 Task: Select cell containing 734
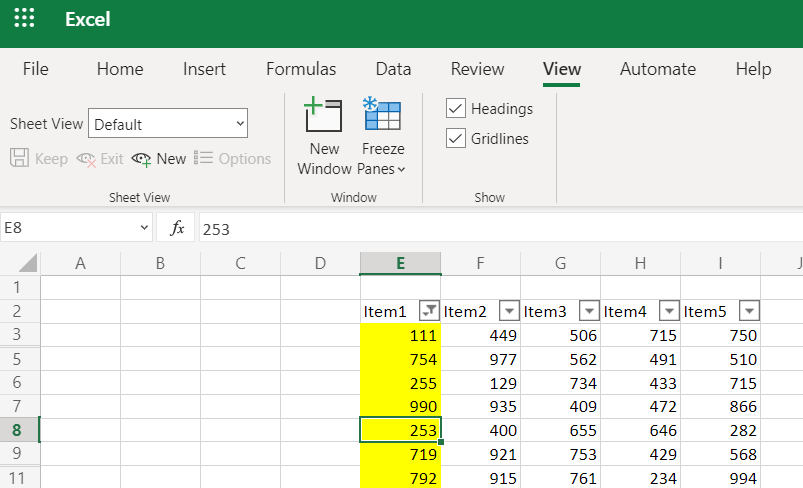(560, 383)
